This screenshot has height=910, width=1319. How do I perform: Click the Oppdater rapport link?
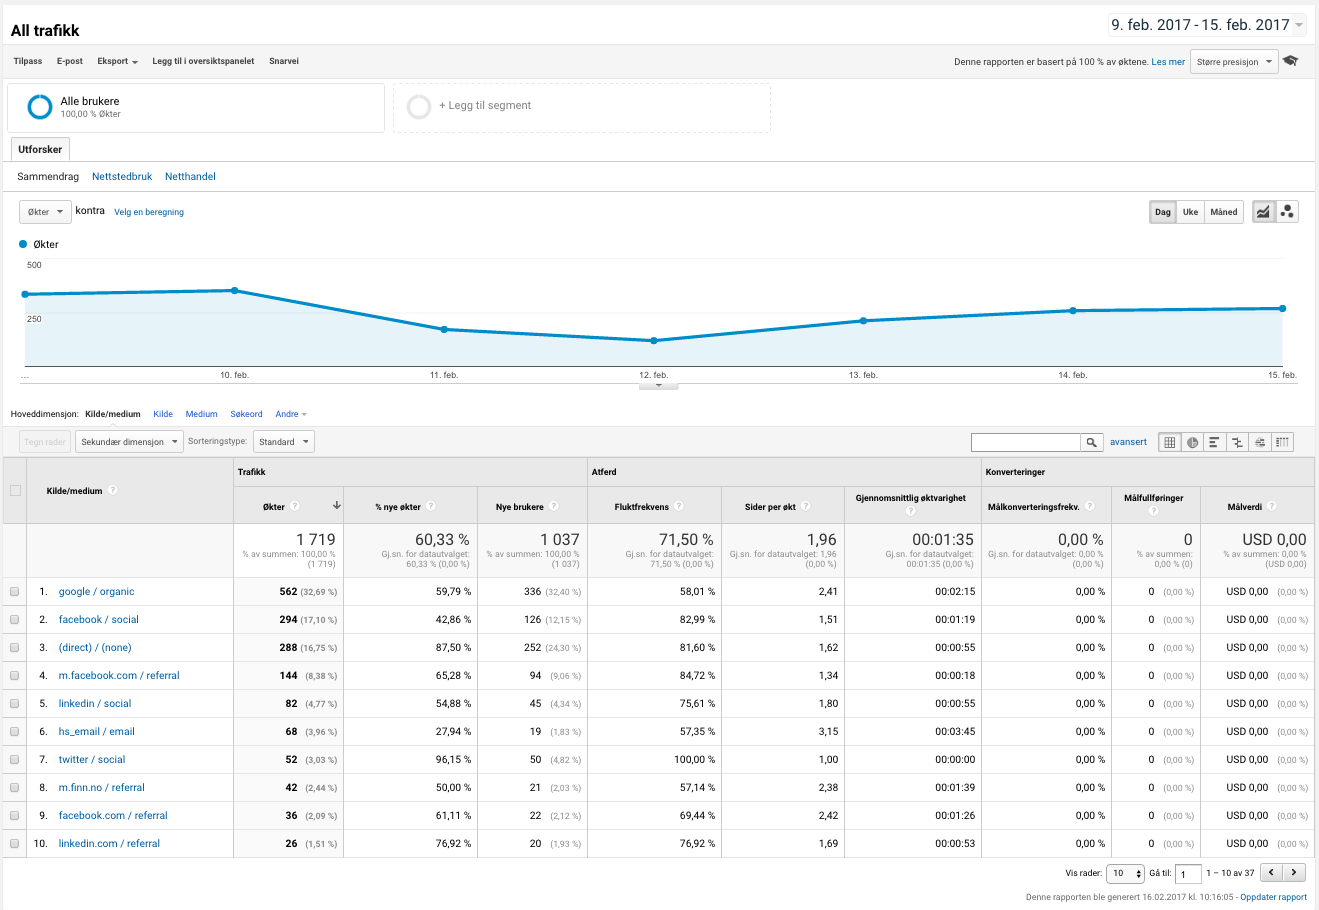(1273, 897)
